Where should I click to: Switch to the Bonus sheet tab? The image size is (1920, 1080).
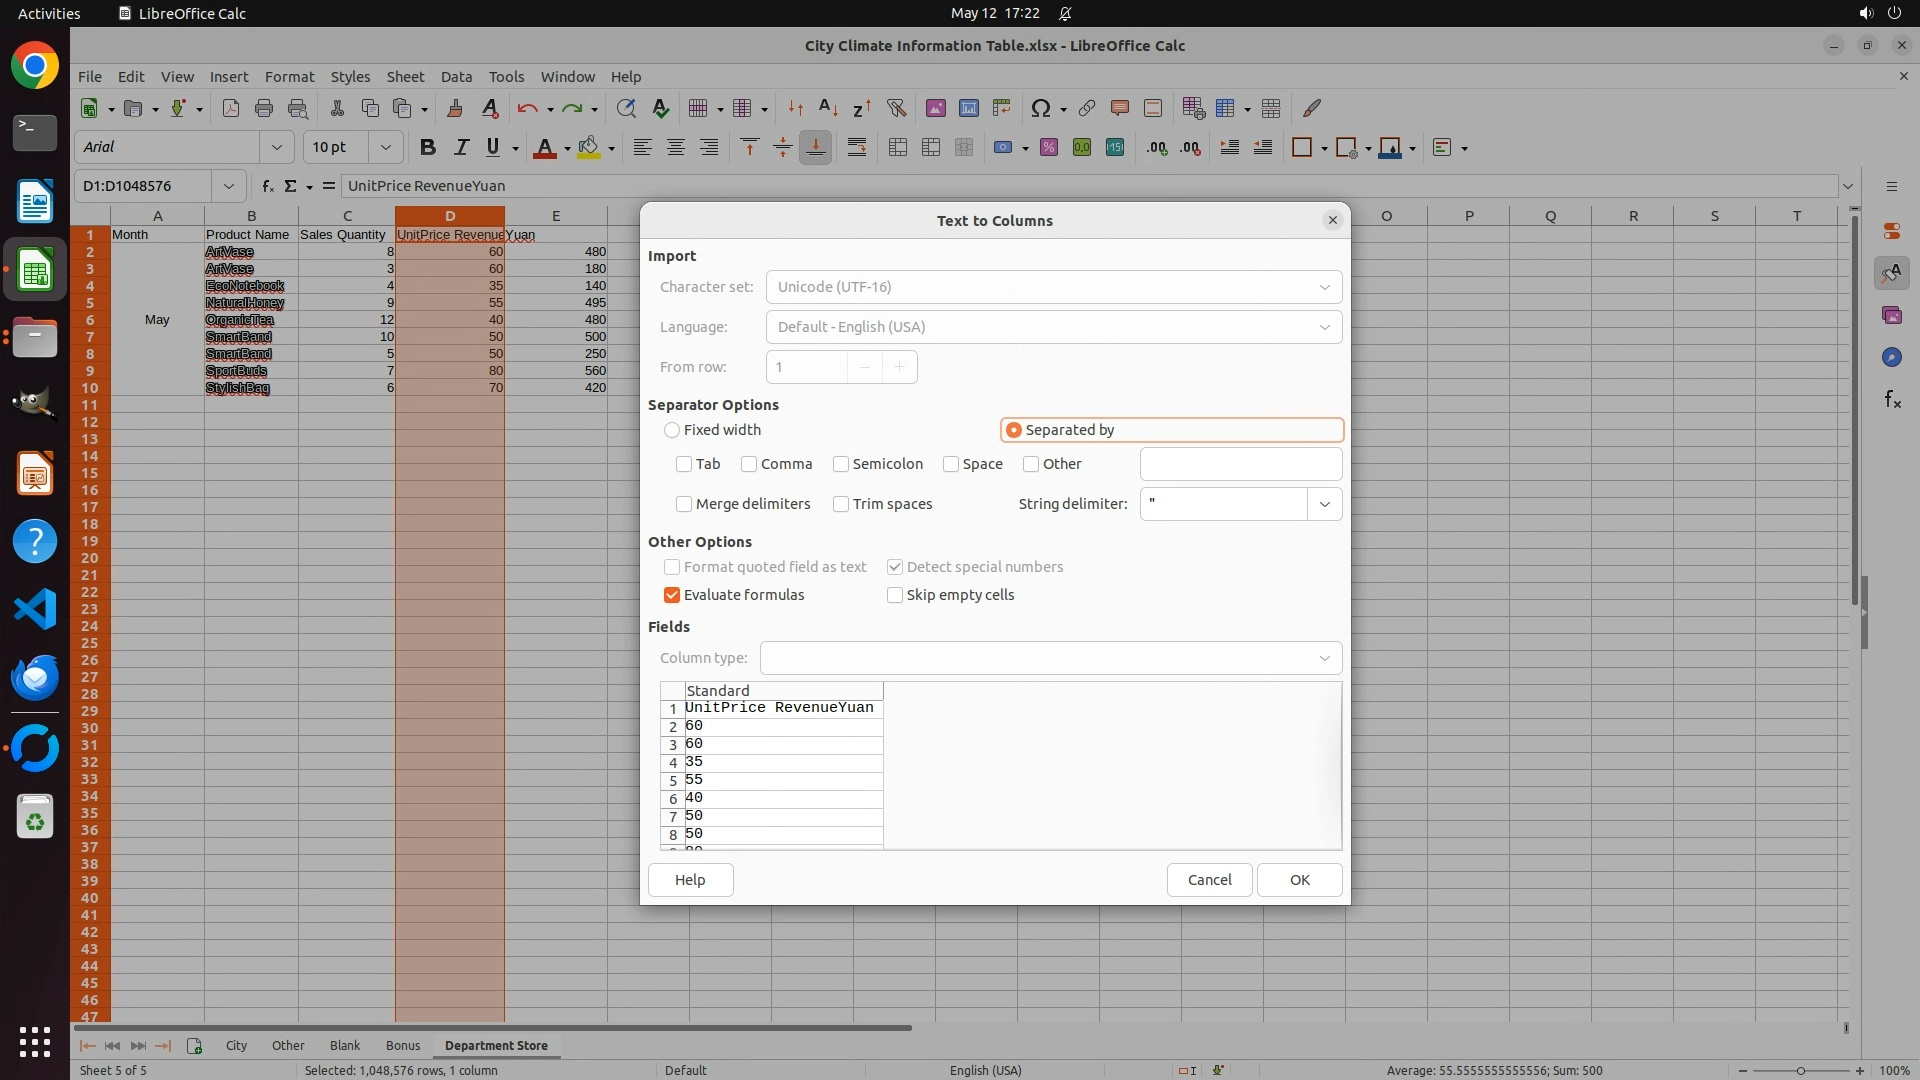point(403,1046)
